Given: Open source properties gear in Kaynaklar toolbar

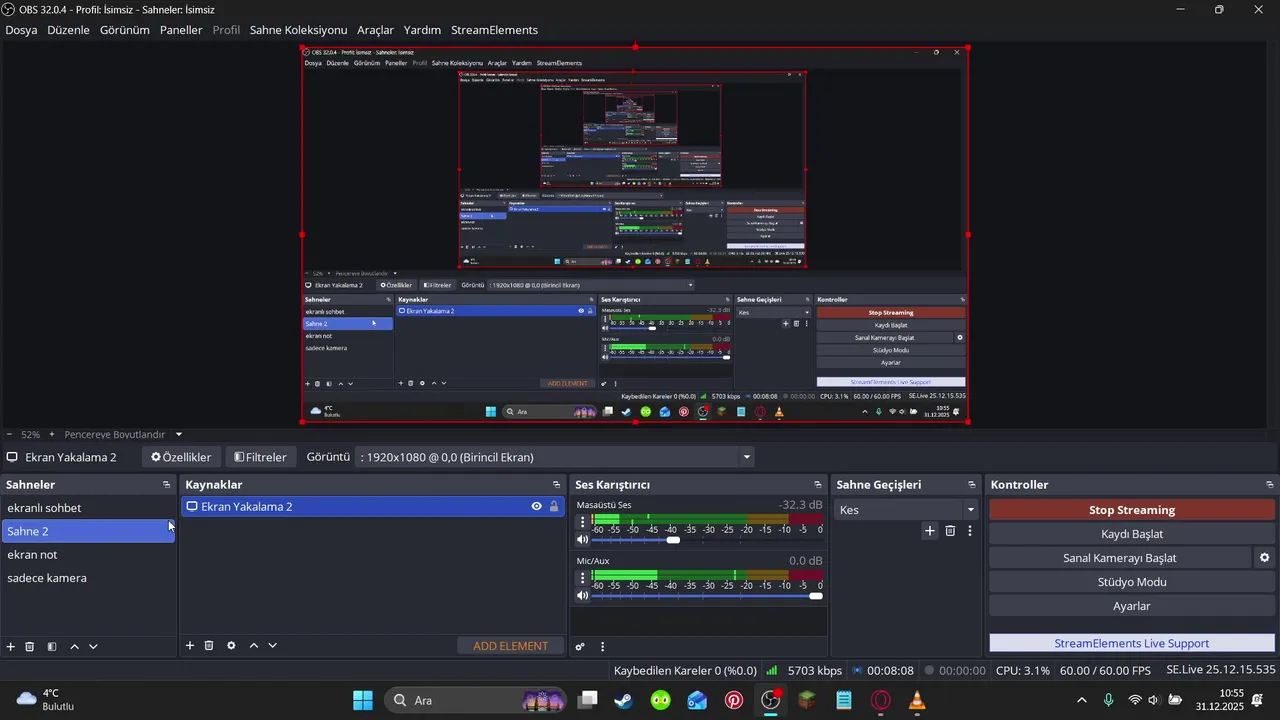Looking at the screenshot, I should point(231,646).
